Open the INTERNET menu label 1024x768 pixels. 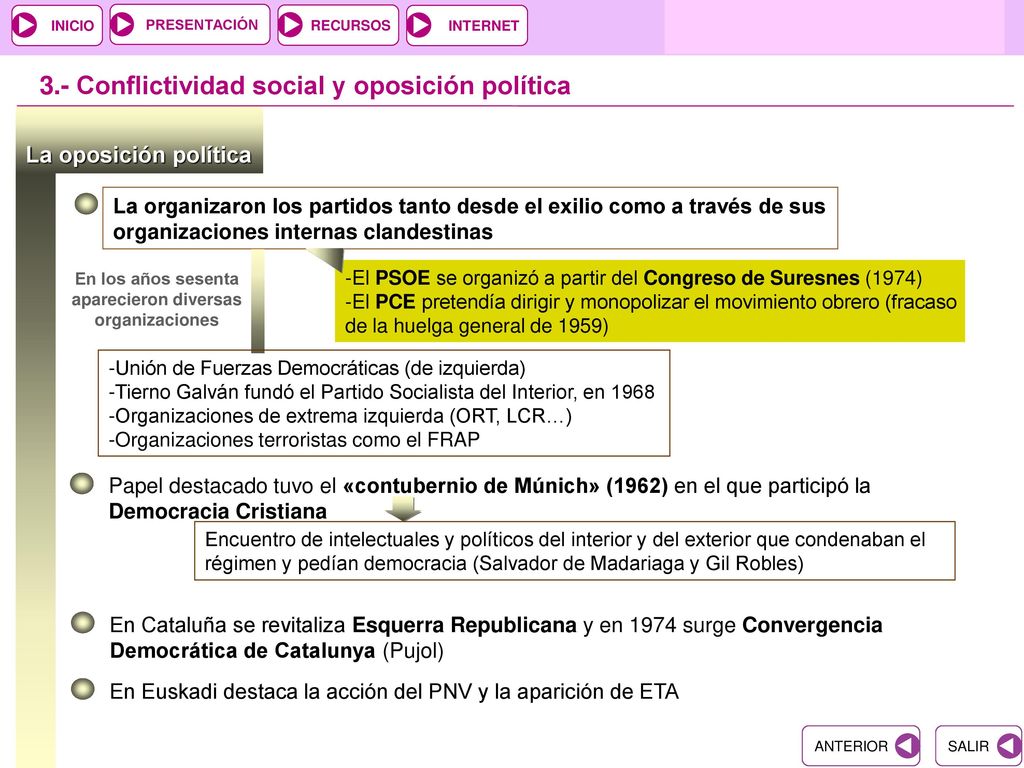coord(483,26)
